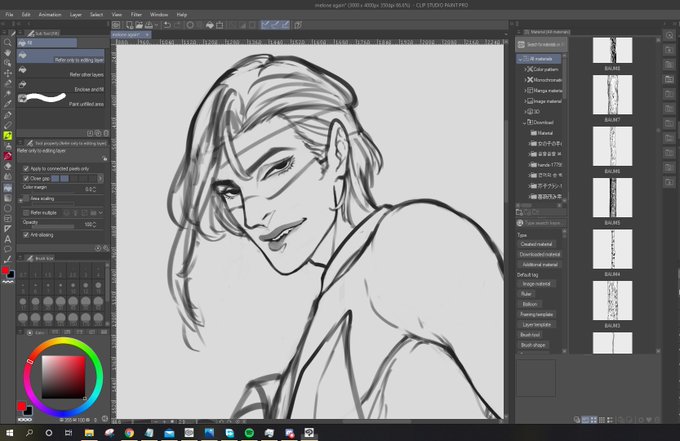This screenshot has height=441, width=680.
Task: Open the Refer multiple dropdown arrow
Action: [101, 212]
